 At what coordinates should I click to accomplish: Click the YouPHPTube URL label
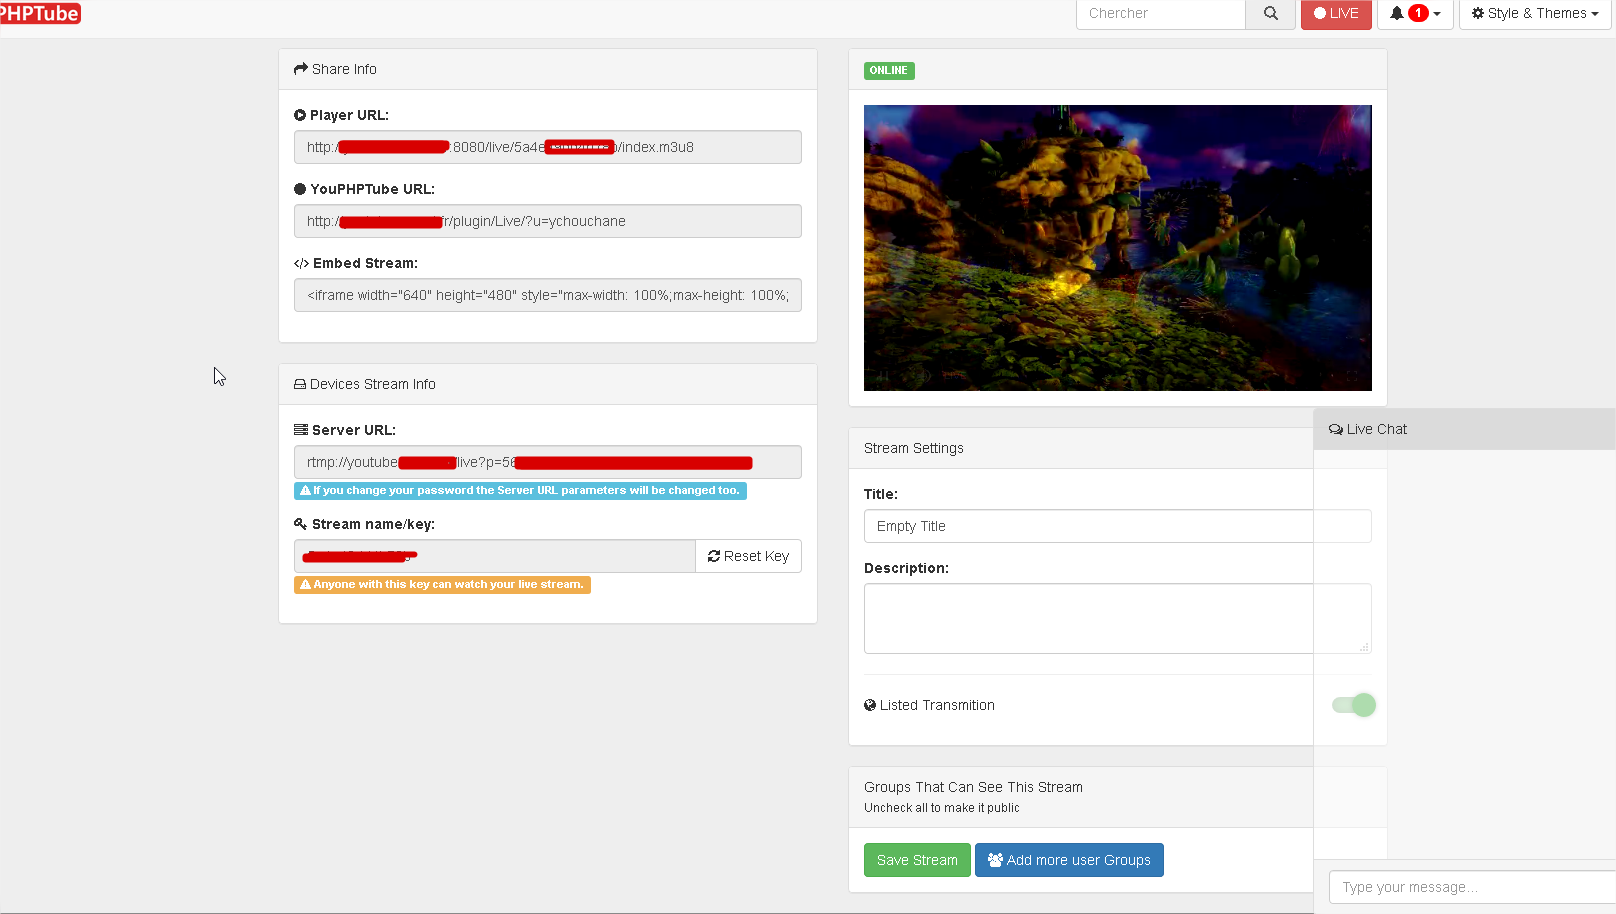coord(364,189)
